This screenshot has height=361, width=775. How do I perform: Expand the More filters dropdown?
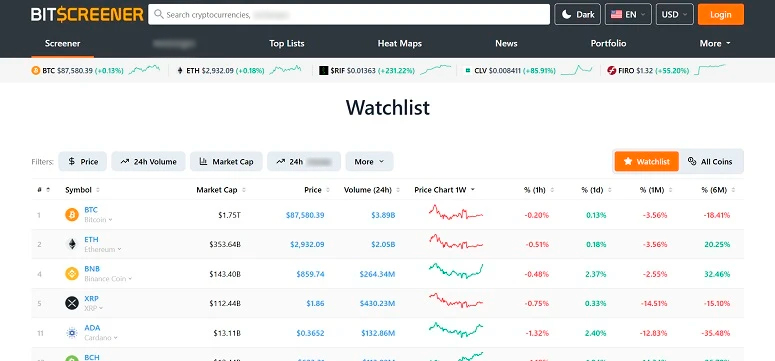(369, 162)
